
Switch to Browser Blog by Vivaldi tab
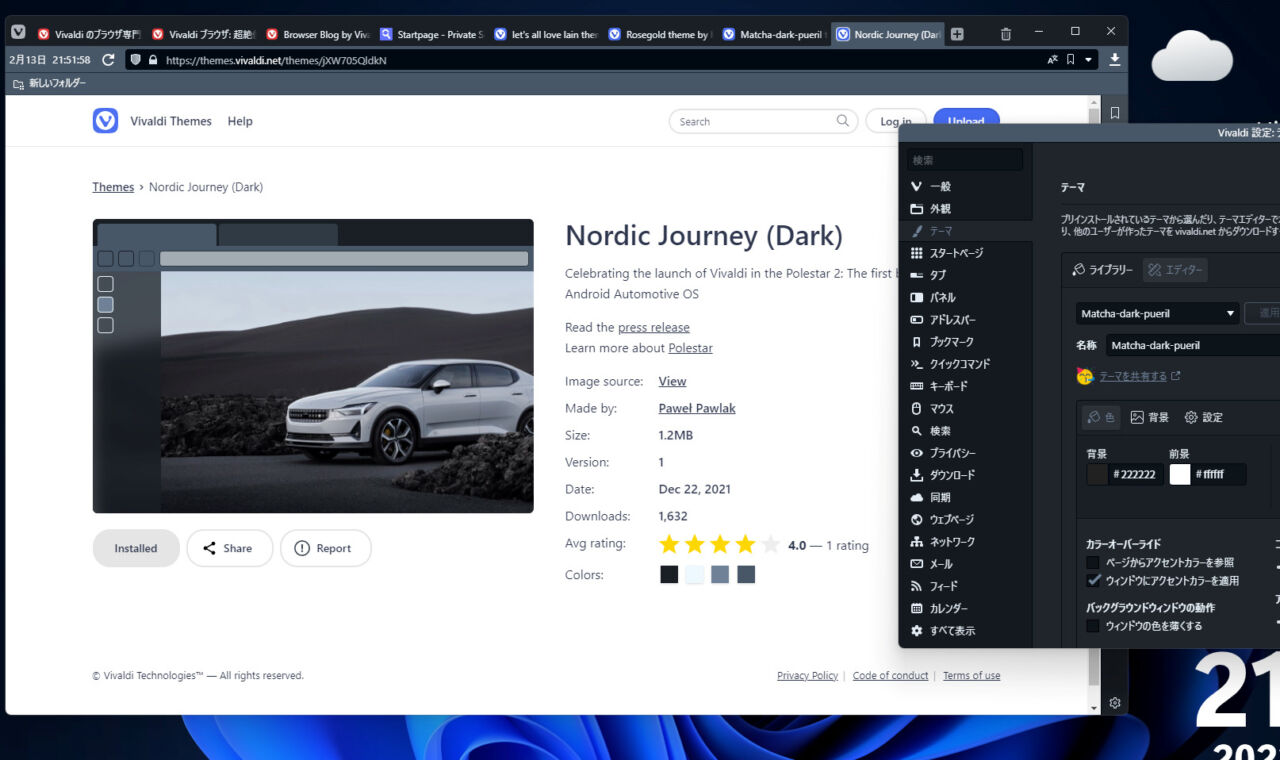(317, 34)
